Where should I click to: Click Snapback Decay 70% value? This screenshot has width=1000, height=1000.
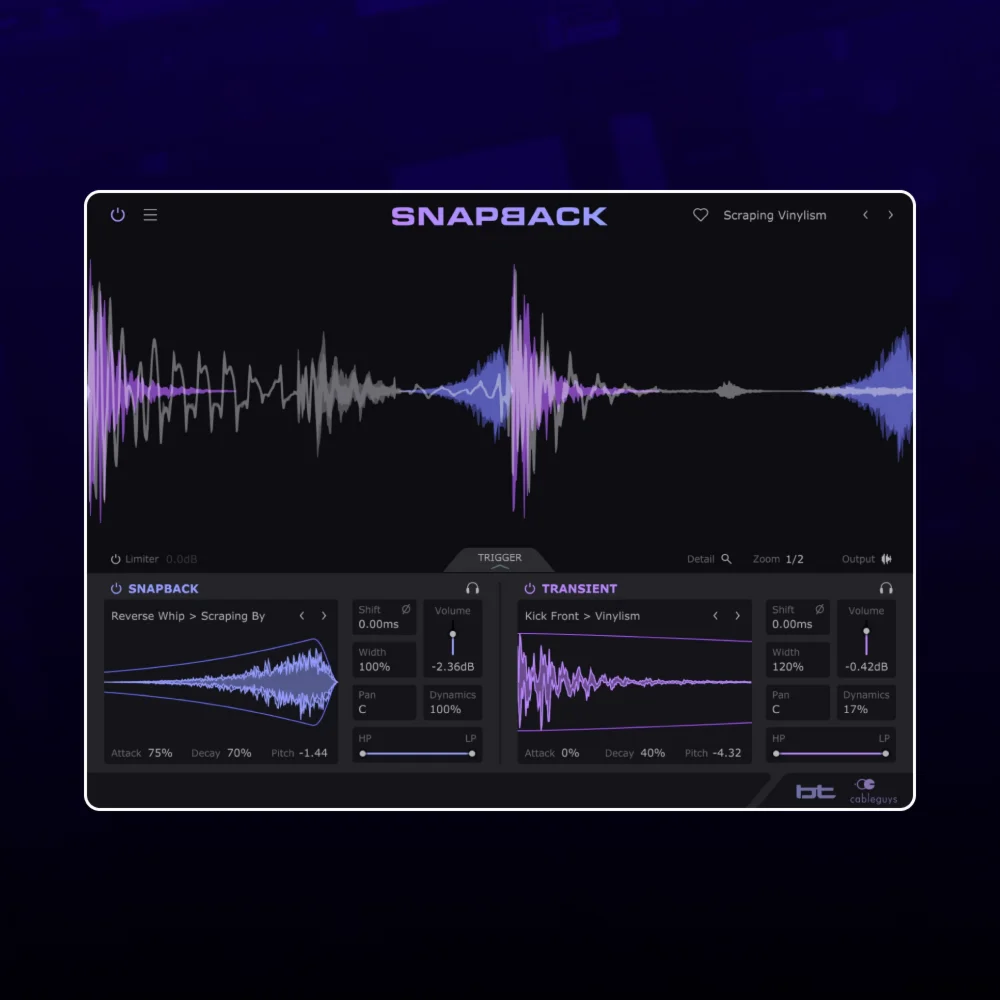(x=239, y=753)
